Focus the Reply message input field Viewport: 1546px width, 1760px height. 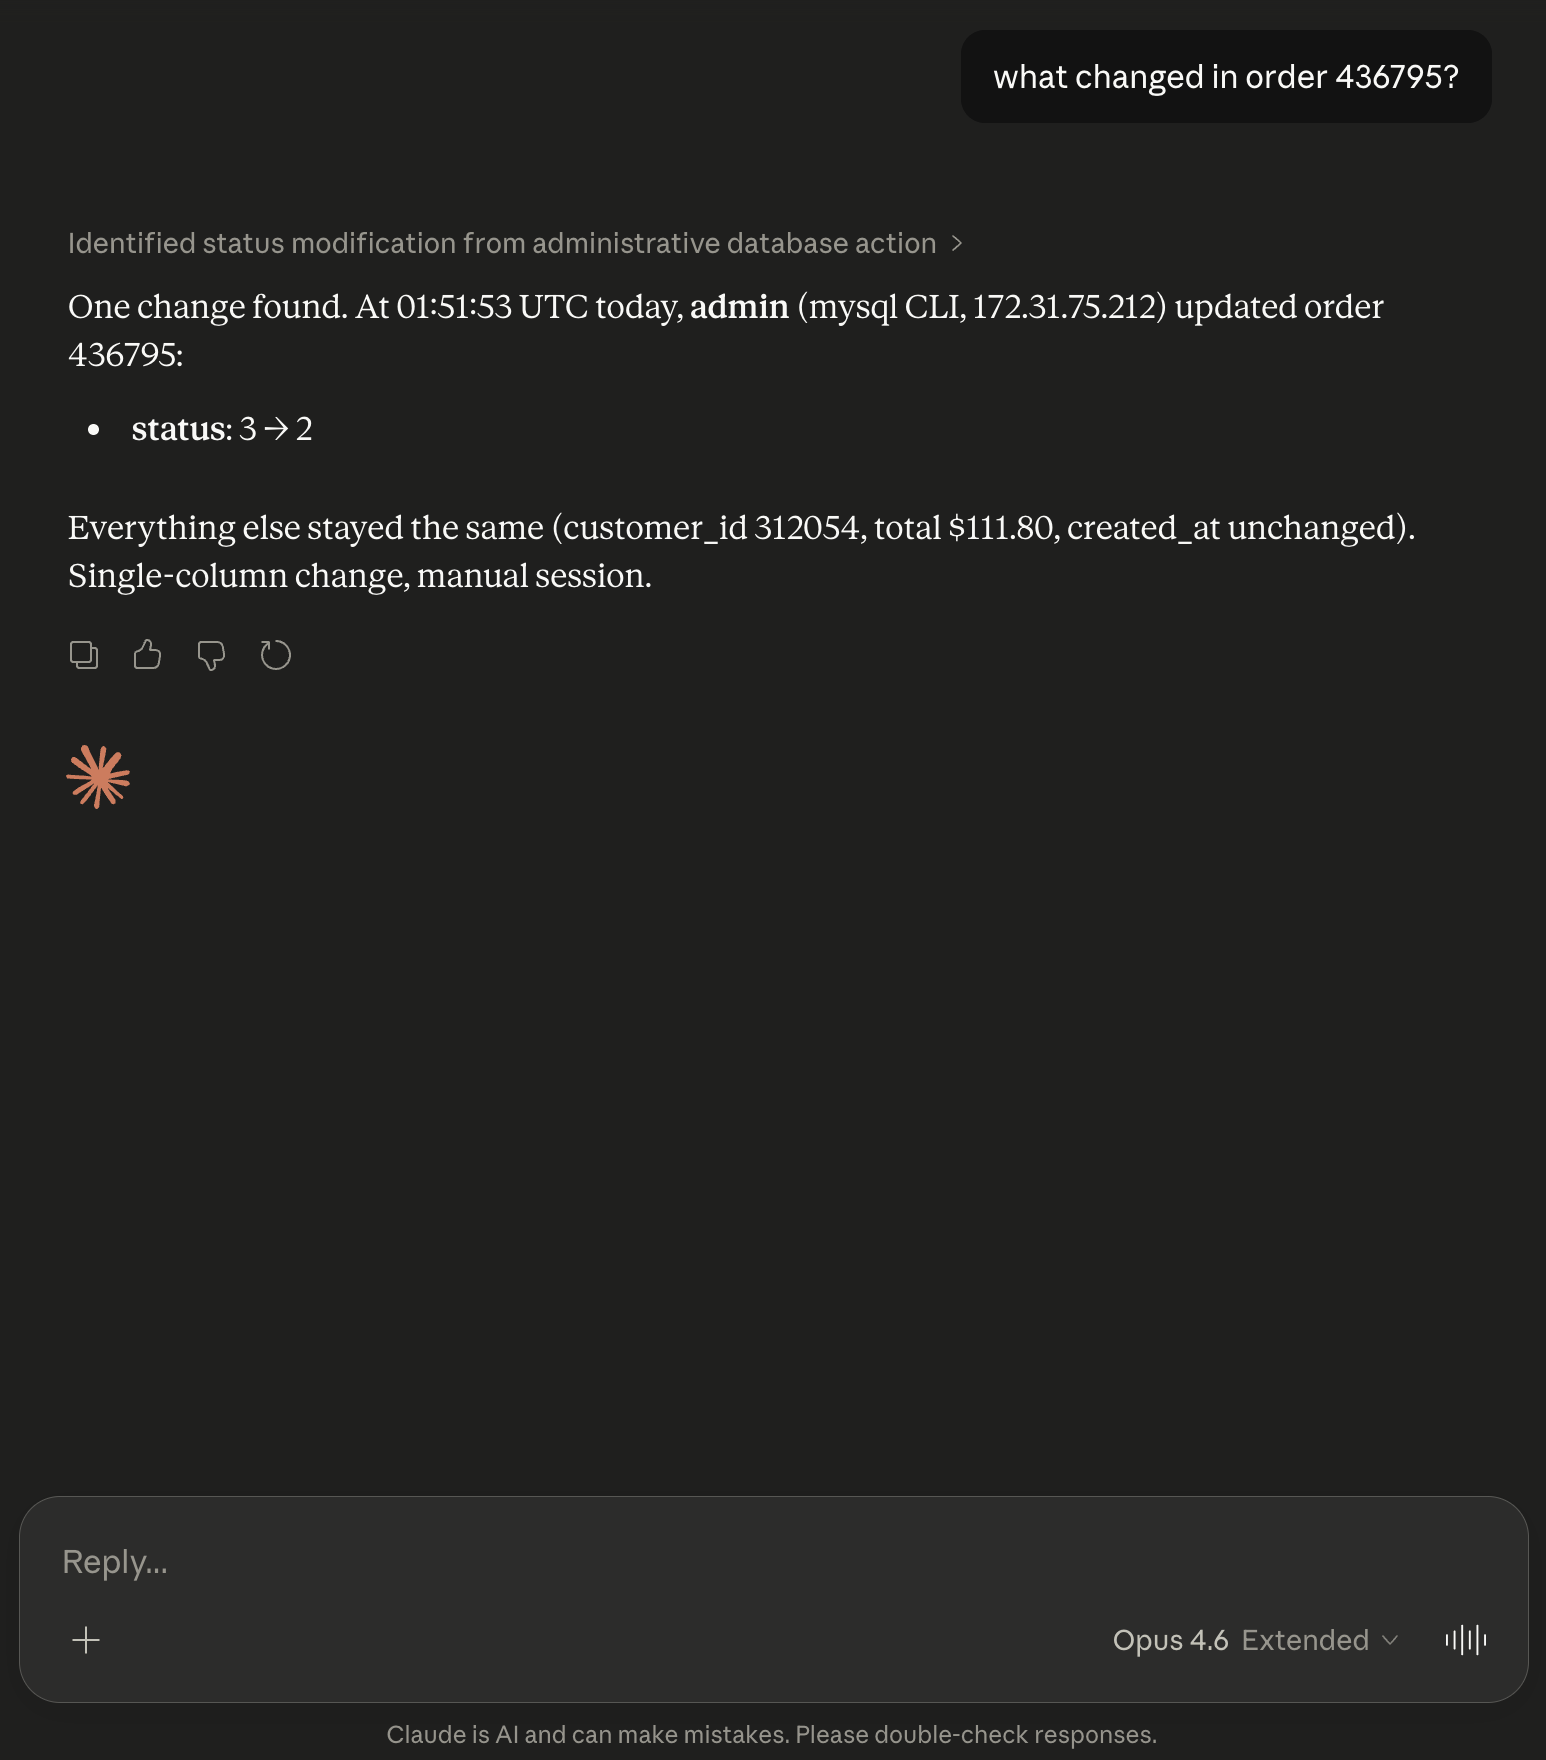700,1562
